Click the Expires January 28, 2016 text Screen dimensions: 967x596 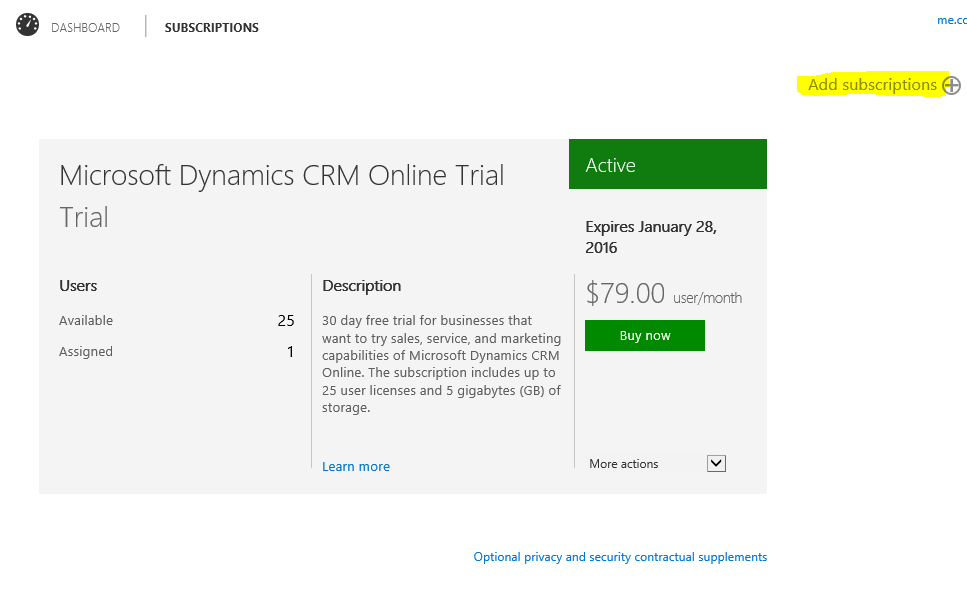click(651, 237)
